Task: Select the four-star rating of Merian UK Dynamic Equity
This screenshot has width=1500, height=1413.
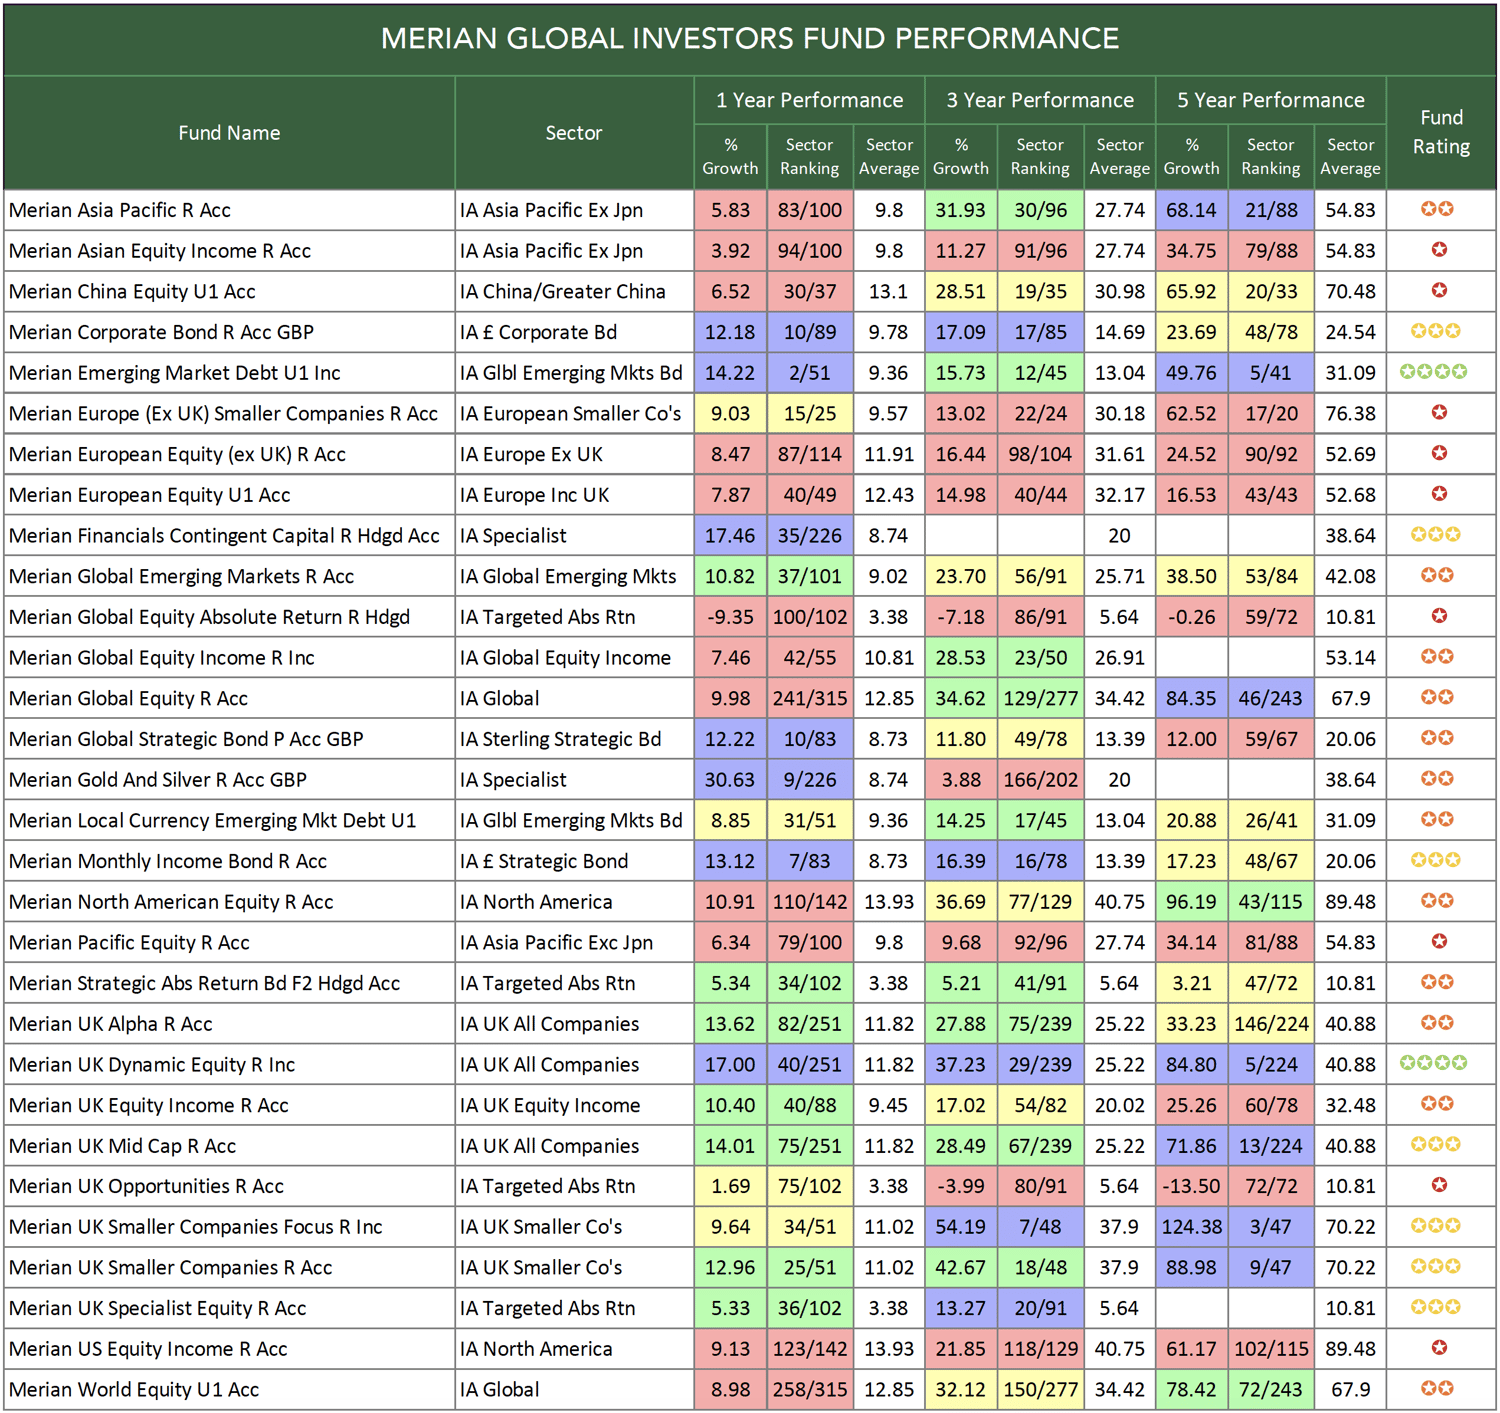Action: click(x=1440, y=1064)
